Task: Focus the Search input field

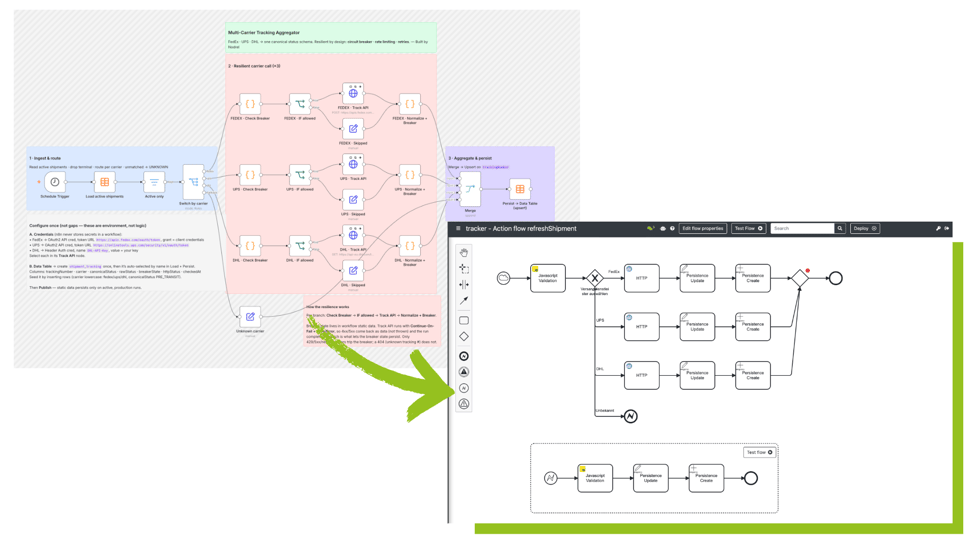Action: [x=803, y=229]
